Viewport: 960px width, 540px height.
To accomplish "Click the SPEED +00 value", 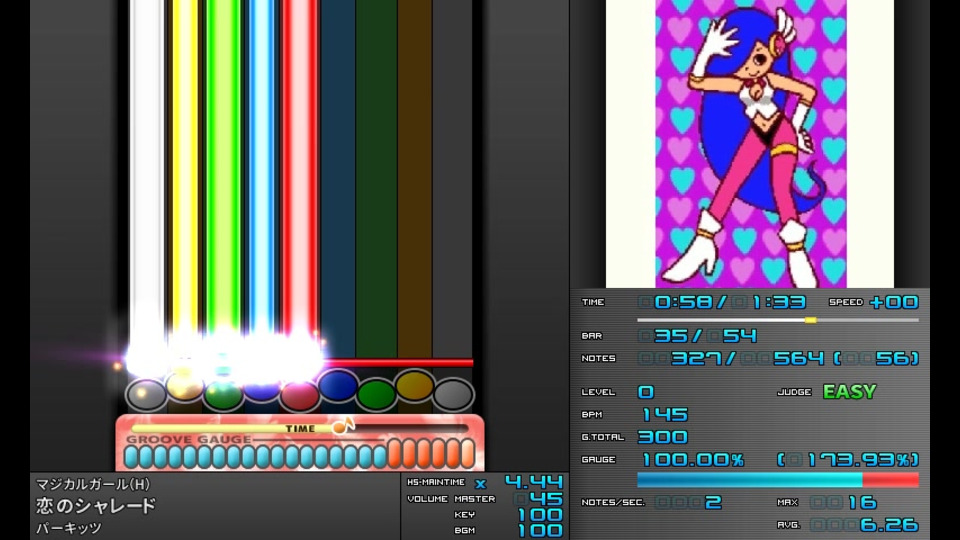I will [893, 302].
